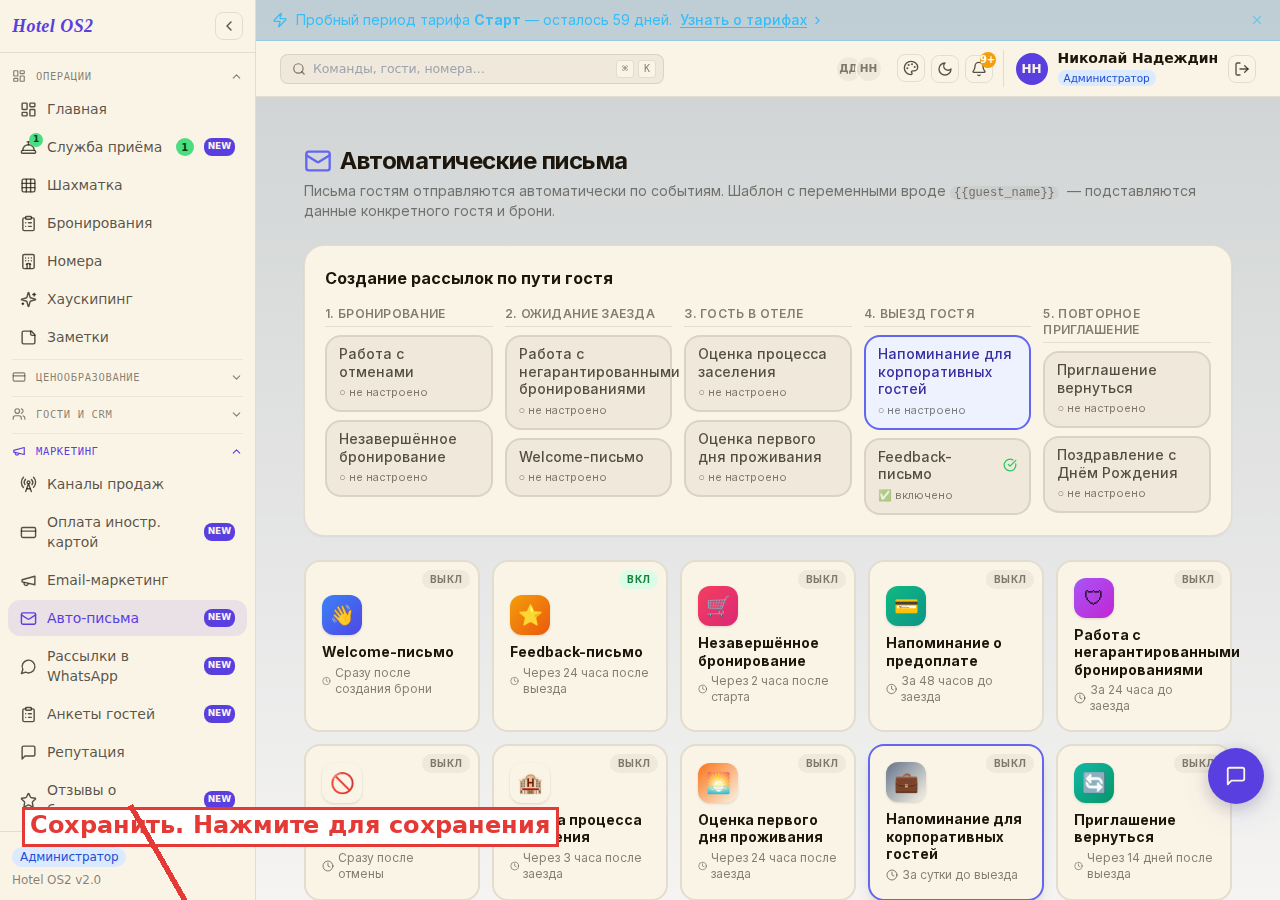Select Feedback-письмо journey step with checkmark

tap(947, 476)
